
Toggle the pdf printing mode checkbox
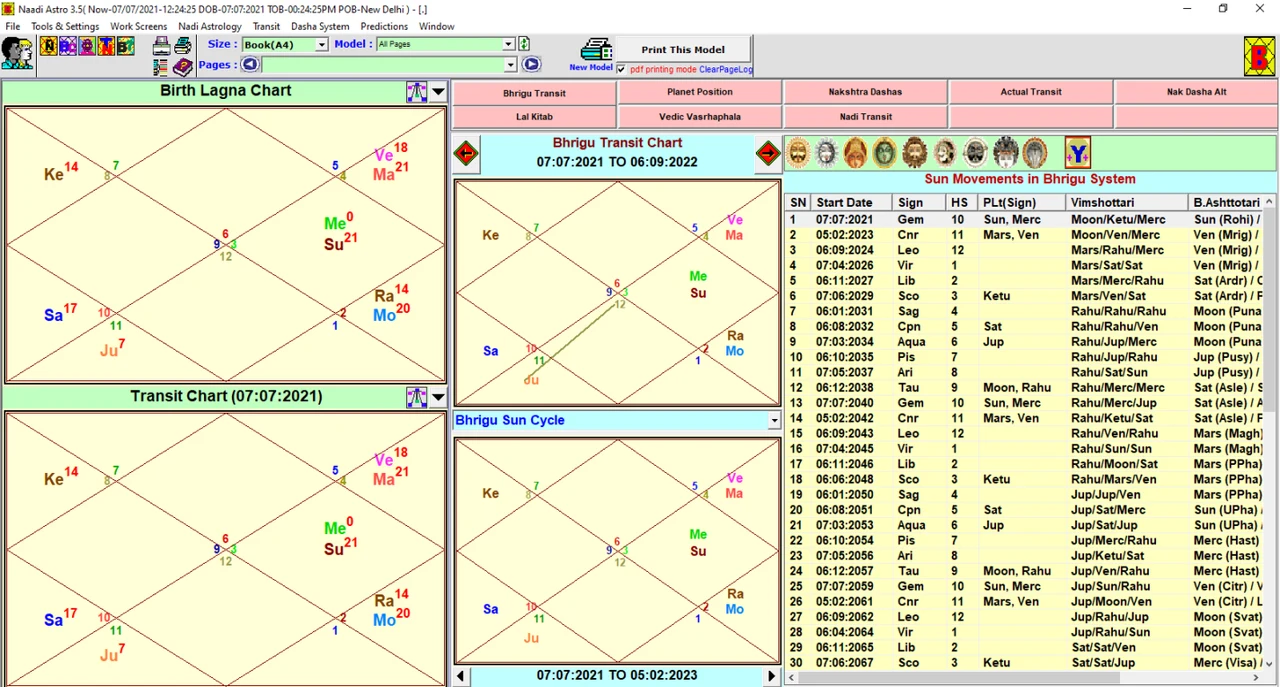[x=621, y=70]
